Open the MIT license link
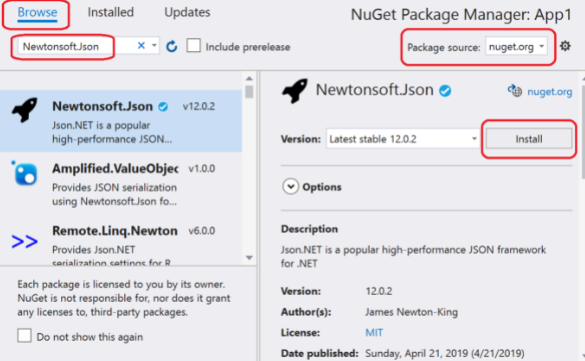This screenshot has height=361, width=585. point(374,332)
